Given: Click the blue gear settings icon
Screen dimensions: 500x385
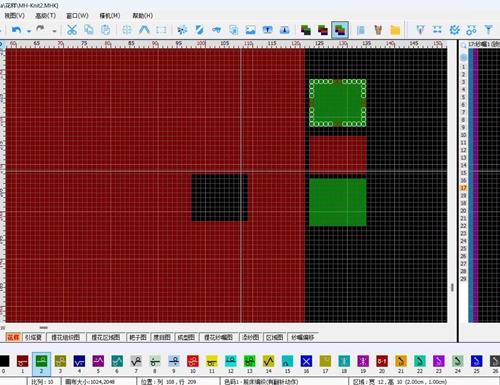Looking at the screenshot, I should [x=454, y=30].
